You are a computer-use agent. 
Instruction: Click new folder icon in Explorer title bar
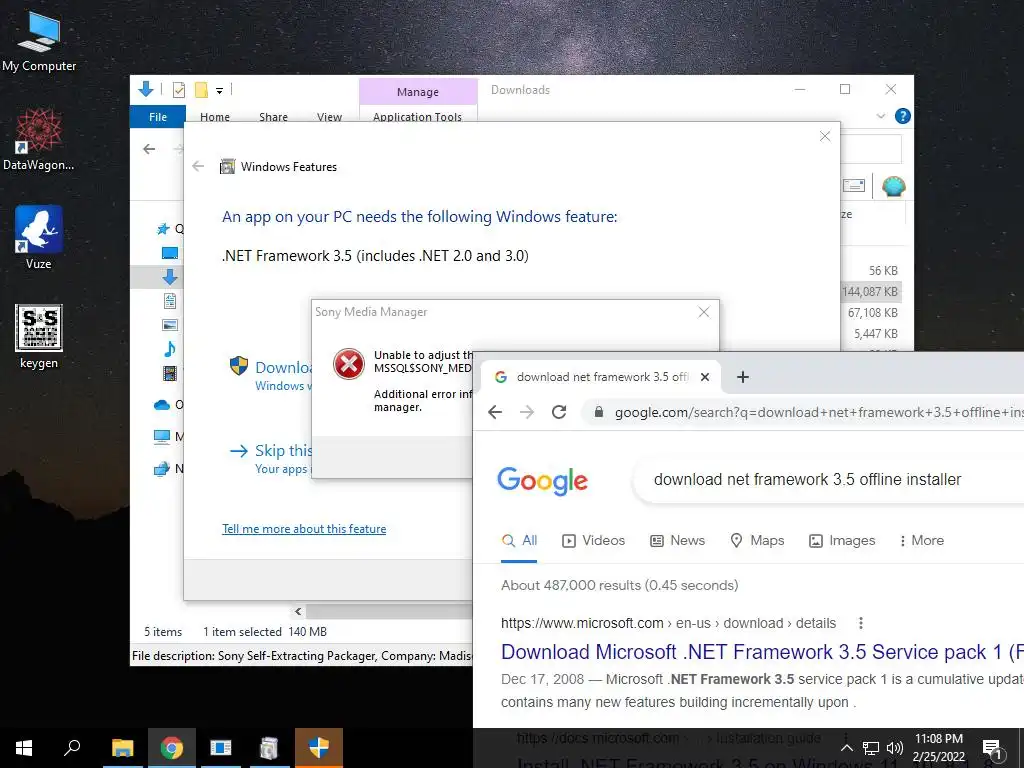click(201, 90)
